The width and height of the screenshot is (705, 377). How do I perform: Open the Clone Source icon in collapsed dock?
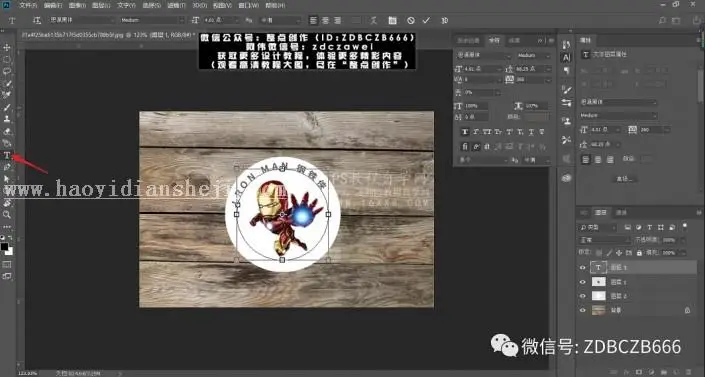[x=566, y=121]
